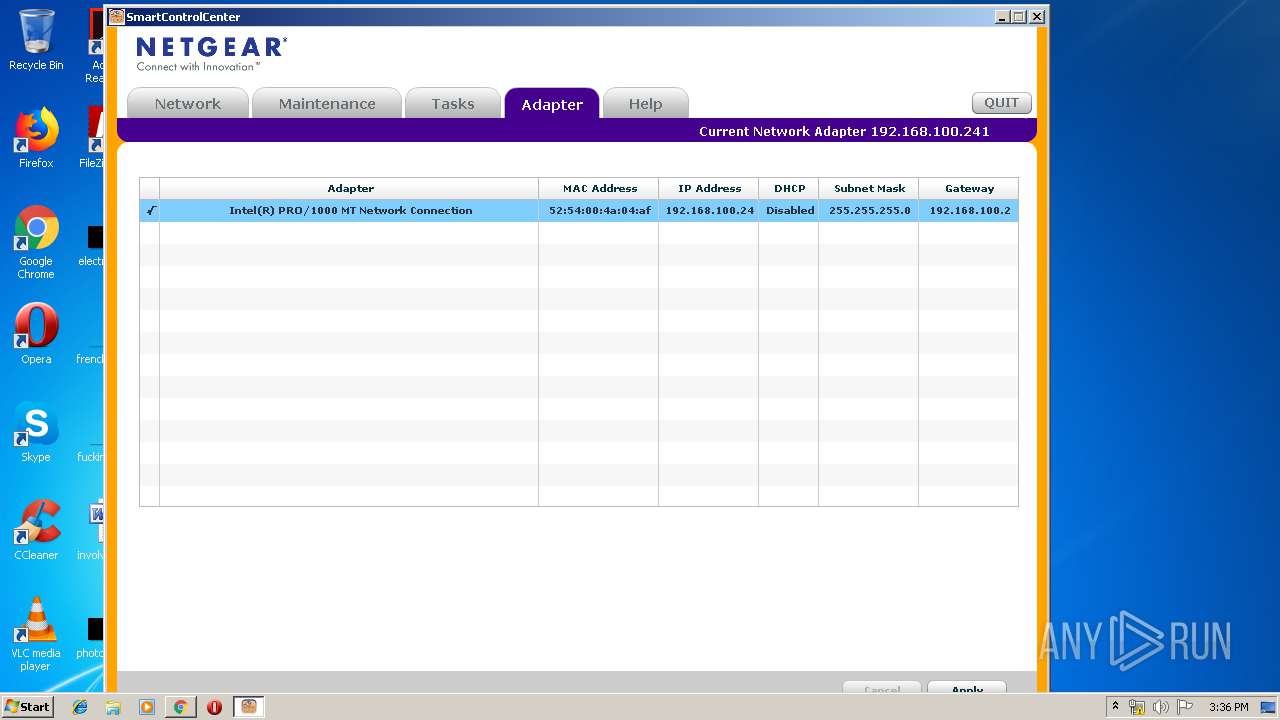
Task: Click the Current Network Adapter status text
Action: 844,131
